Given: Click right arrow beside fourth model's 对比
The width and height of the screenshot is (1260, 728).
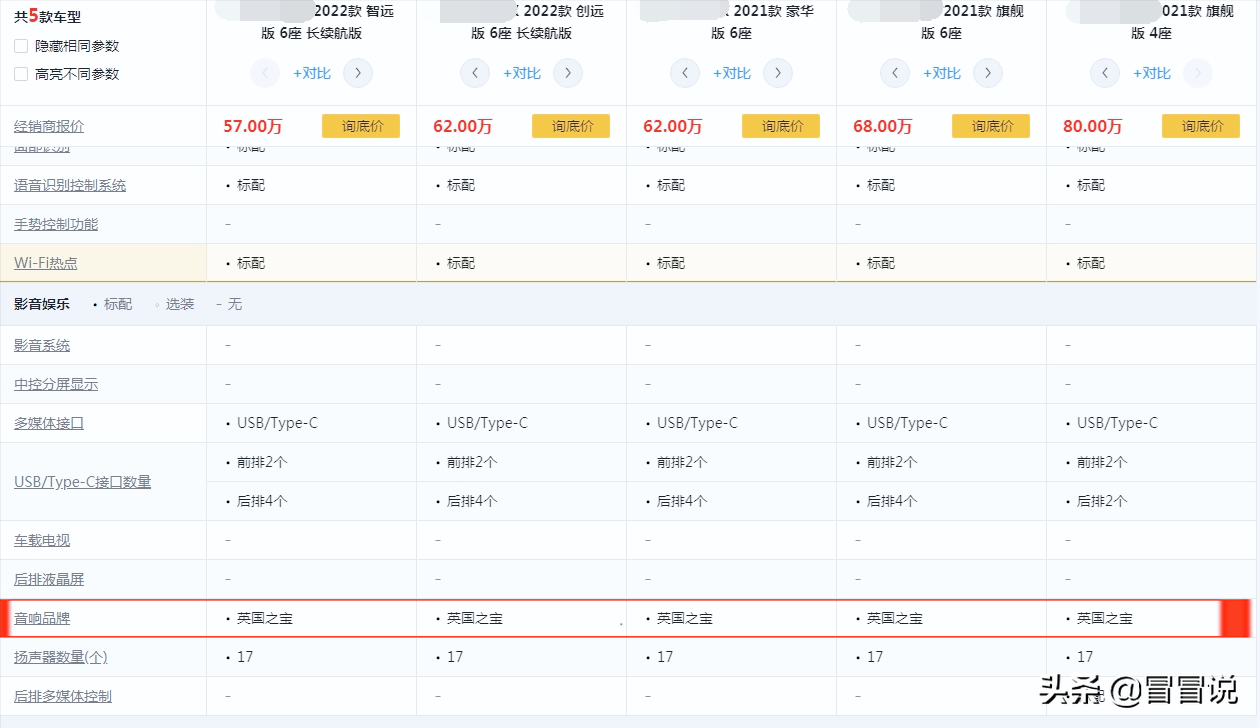Looking at the screenshot, I should coord(987,73).
